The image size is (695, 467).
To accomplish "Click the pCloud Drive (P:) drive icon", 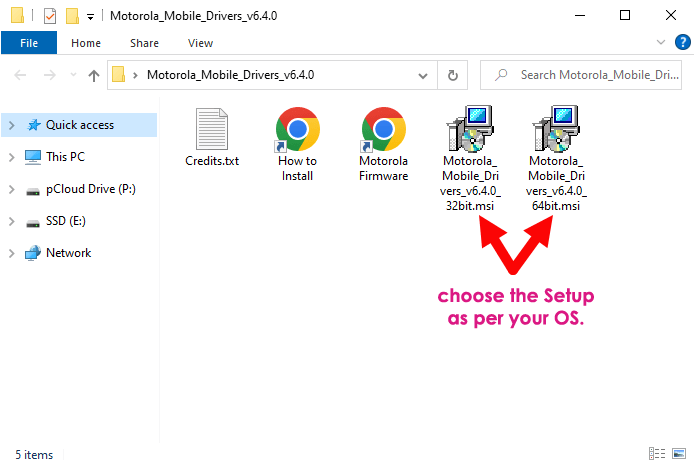I will pos(33,191).
